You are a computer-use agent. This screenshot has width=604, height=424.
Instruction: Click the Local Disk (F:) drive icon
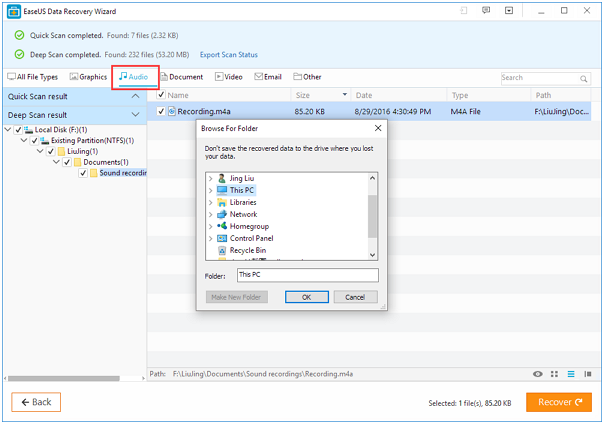tap(29, 130)
